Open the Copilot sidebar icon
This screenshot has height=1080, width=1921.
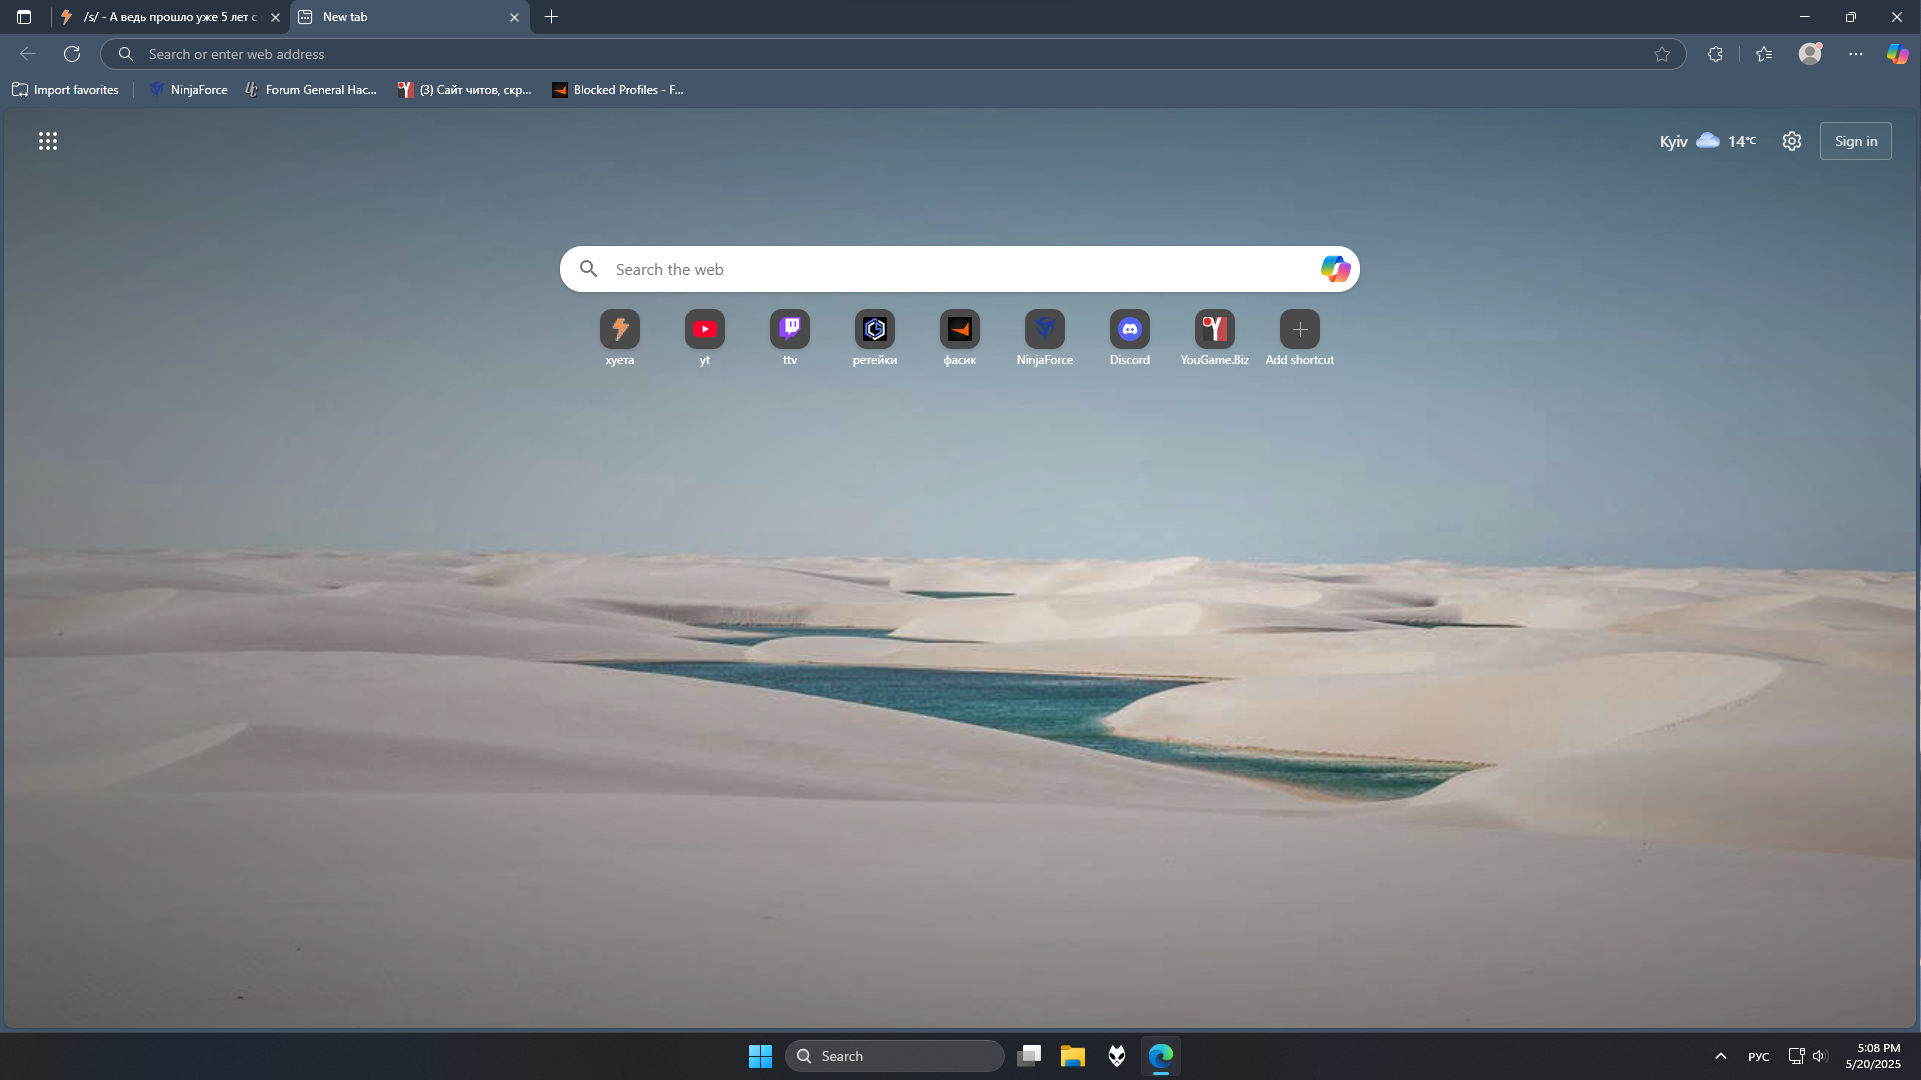[x=1896, y=54]
